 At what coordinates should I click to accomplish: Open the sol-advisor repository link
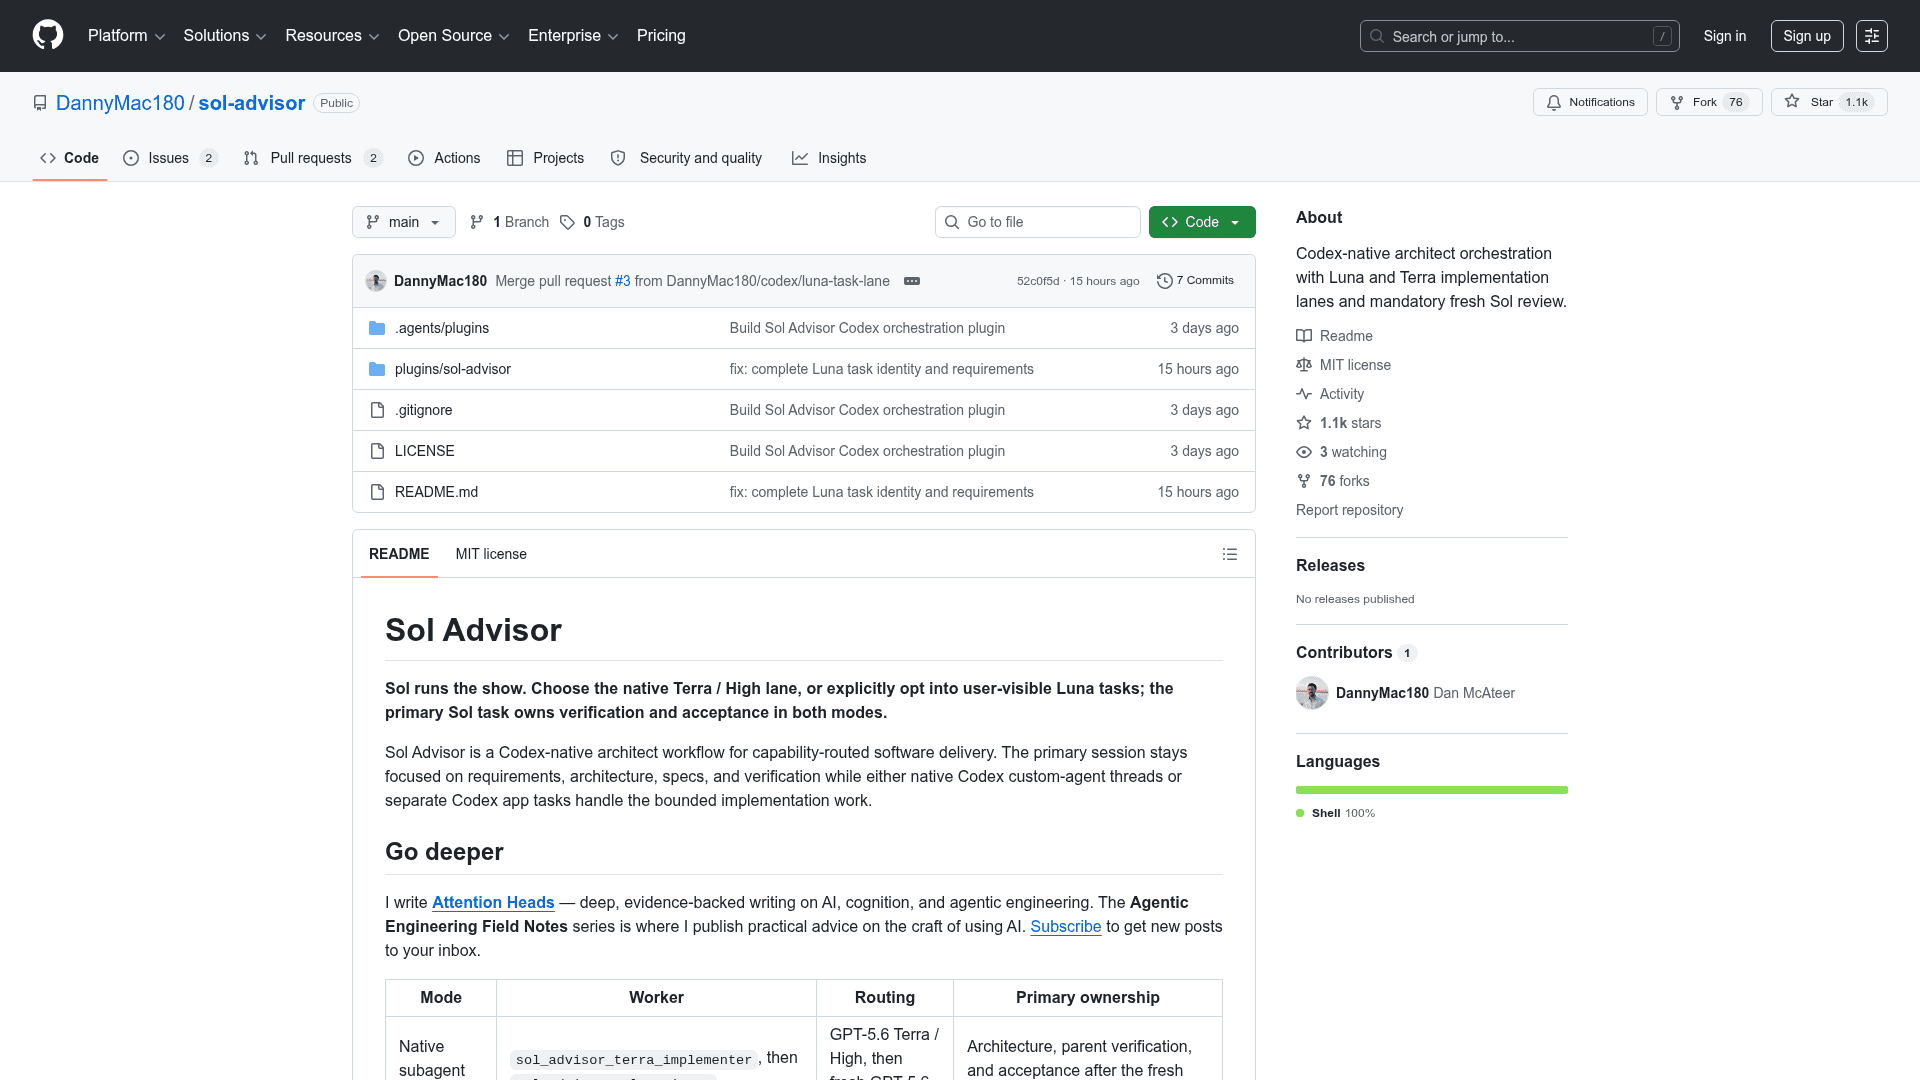pyautogui.click(x=252, y=103)
